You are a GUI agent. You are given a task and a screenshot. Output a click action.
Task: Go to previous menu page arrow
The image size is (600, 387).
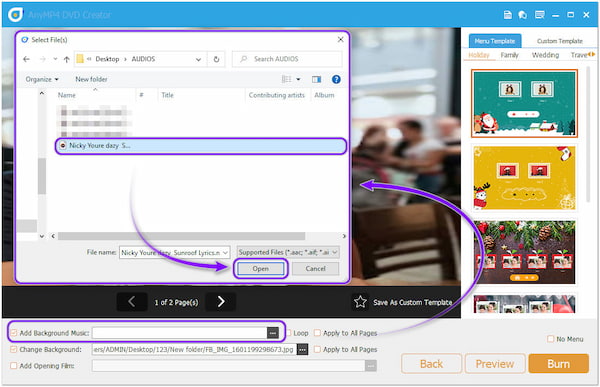pos(132,302)
